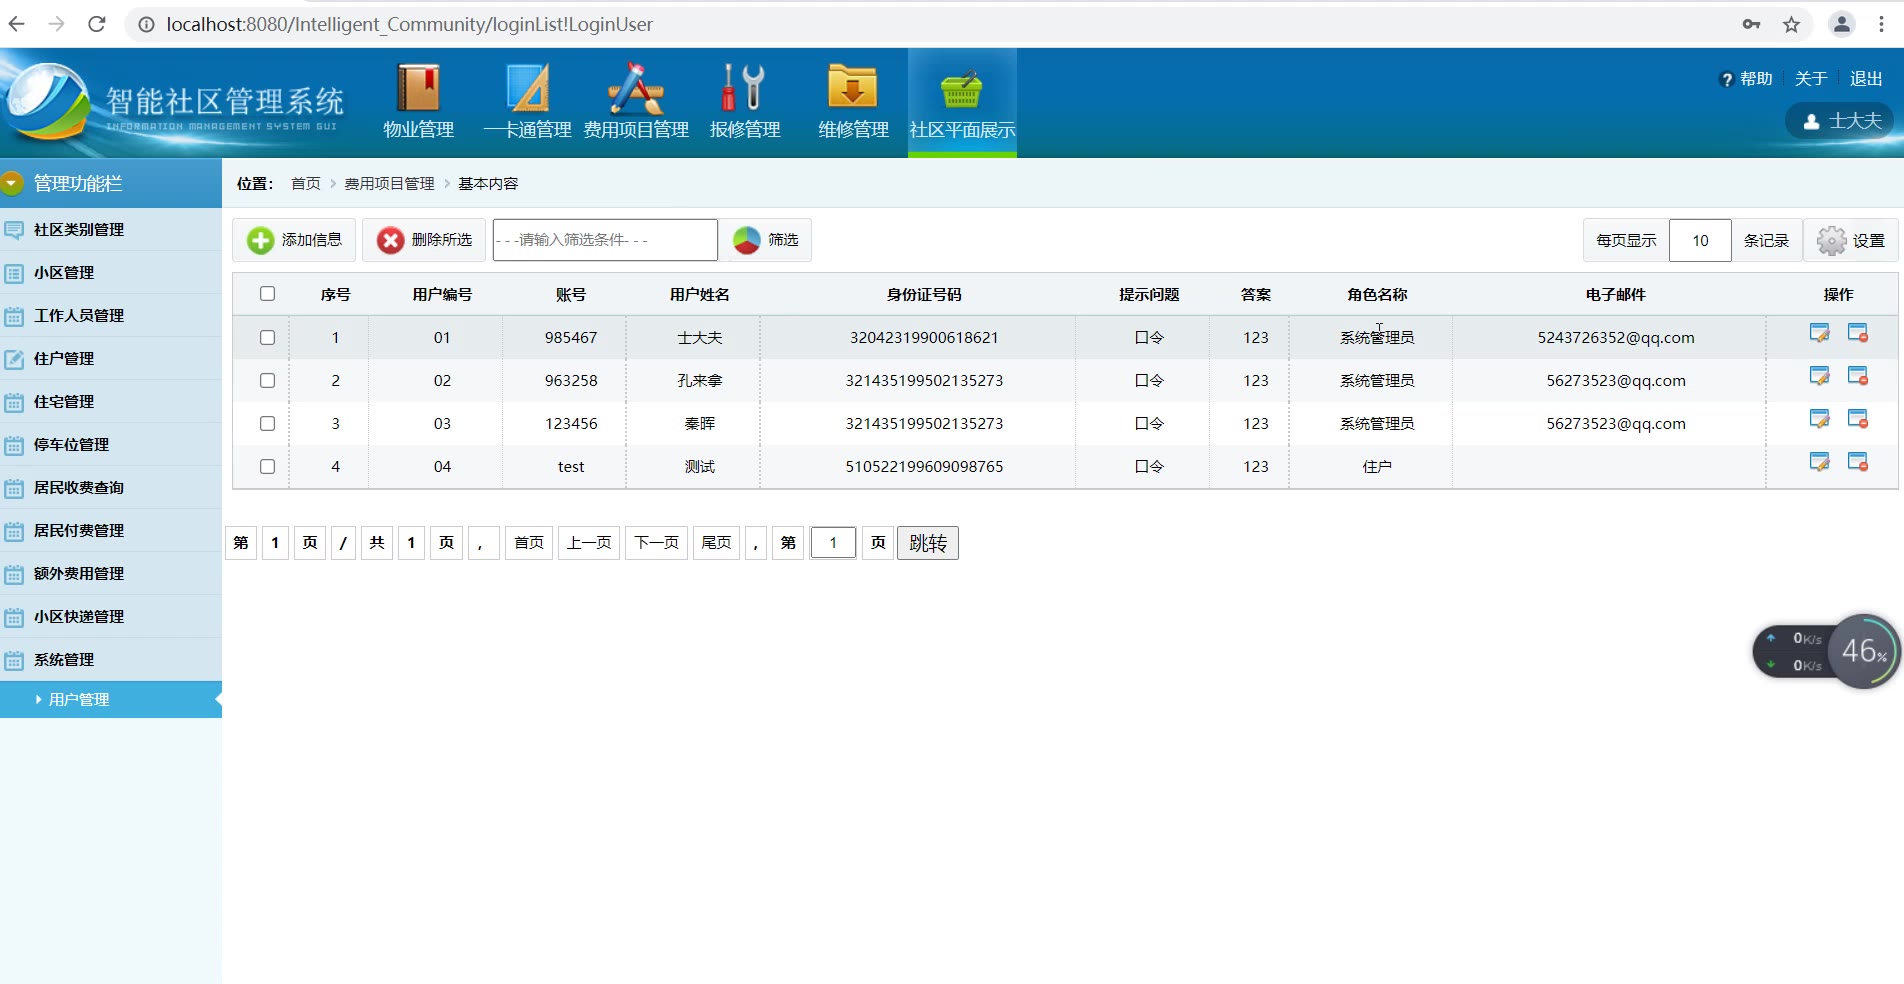1904x984 pixels.
Task: Check the row for account 985467
Action: pos(267,337)
